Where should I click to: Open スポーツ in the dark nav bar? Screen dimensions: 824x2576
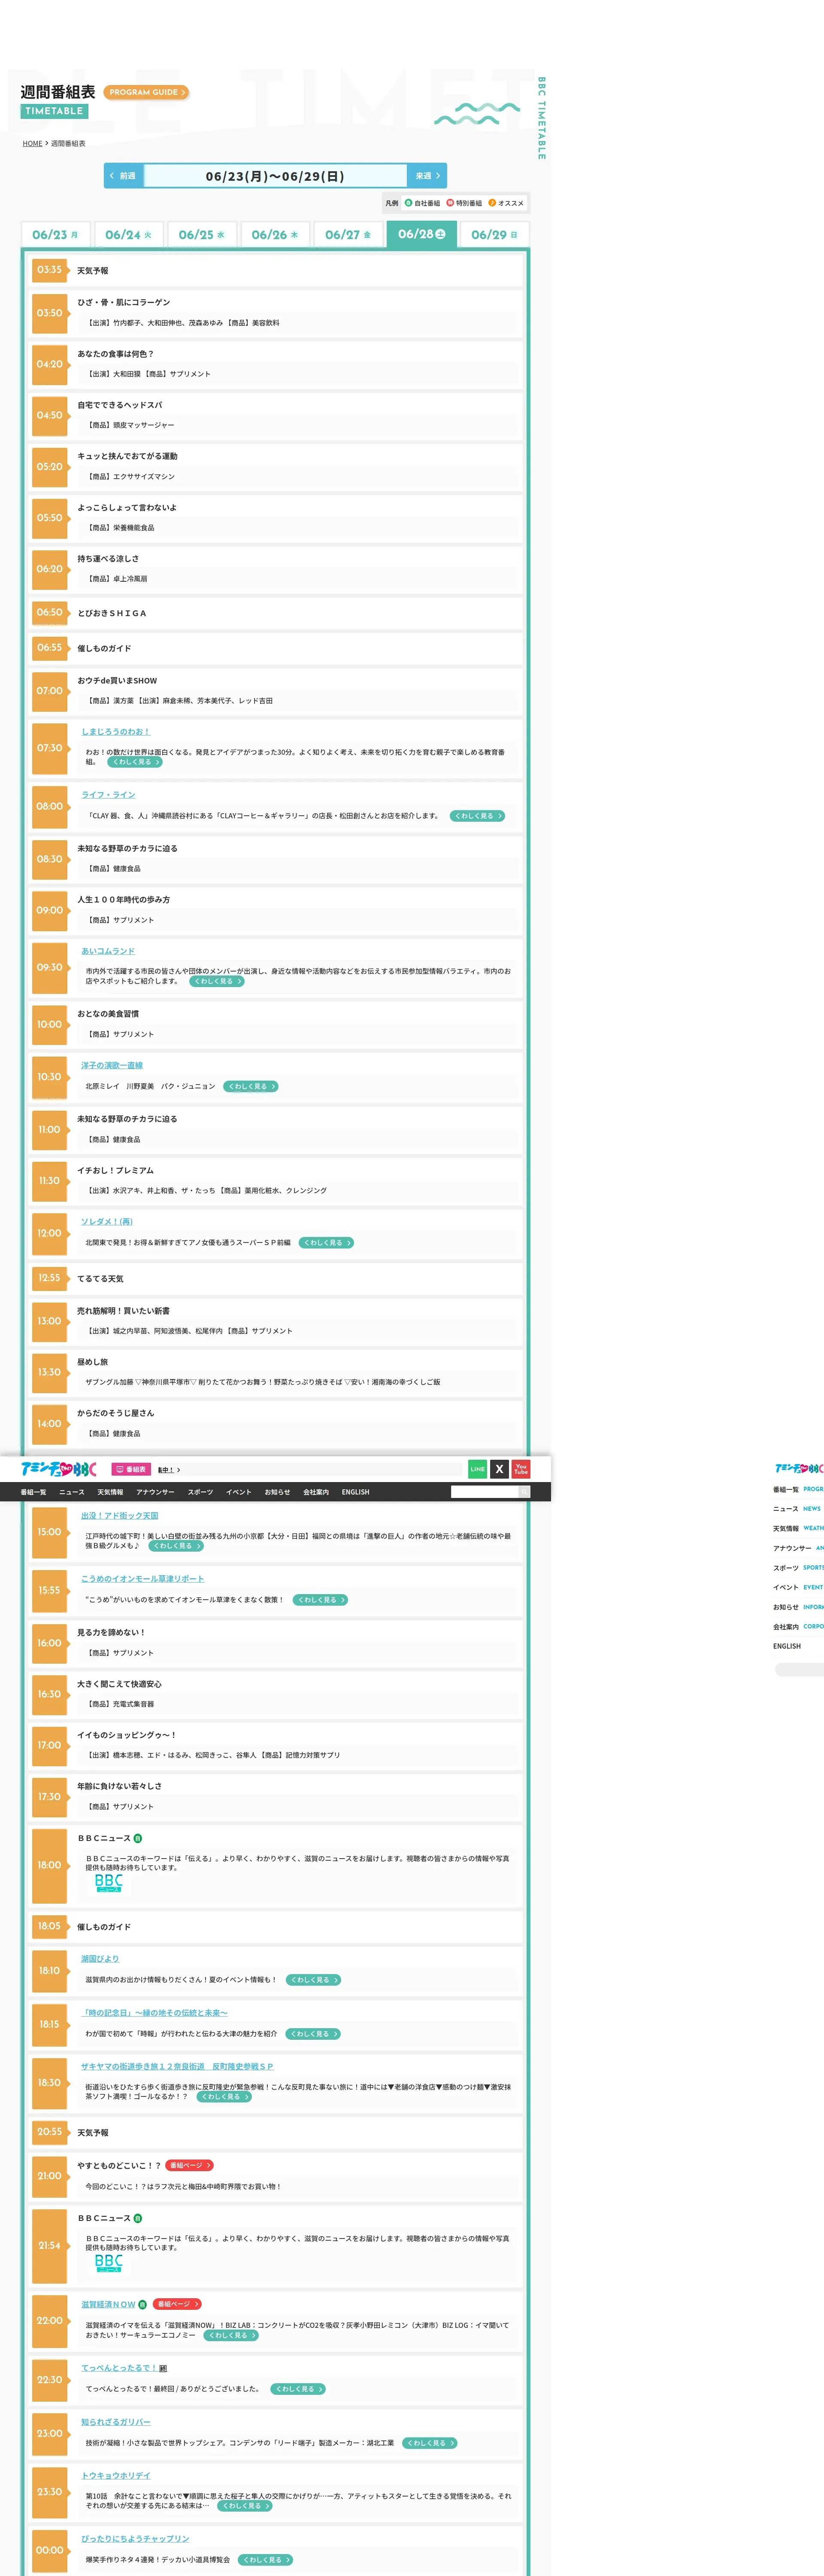coord(200,1492)
